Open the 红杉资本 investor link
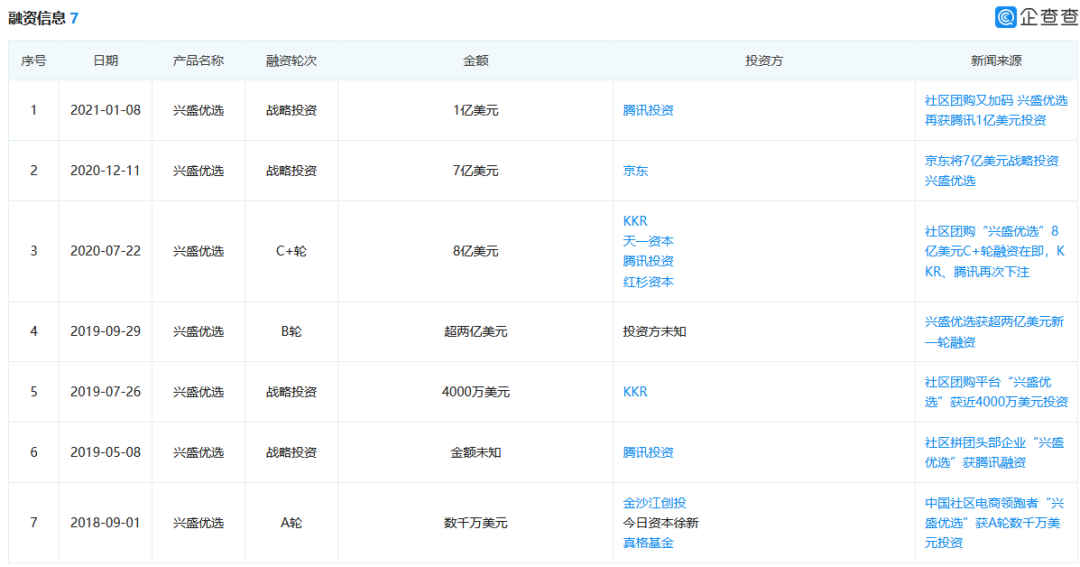Viewport: 1080px width, 567px height. click(x=648, y=282)
